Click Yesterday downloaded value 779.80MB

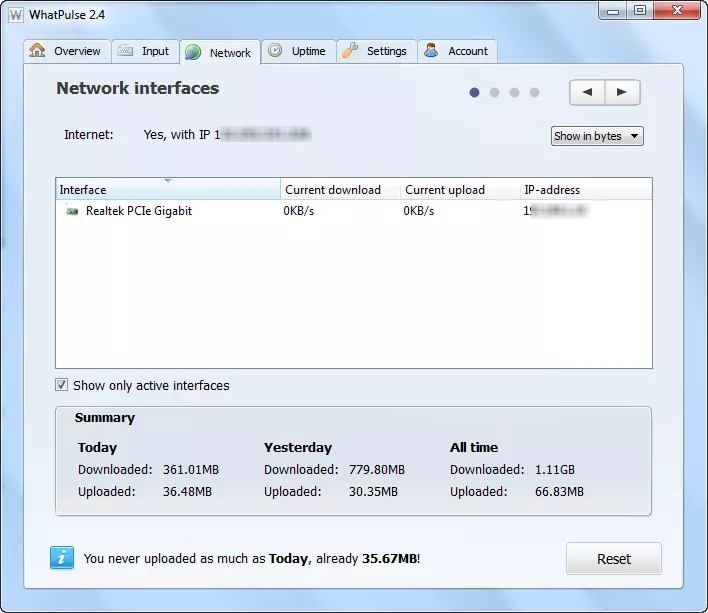(x=377, y=469)
